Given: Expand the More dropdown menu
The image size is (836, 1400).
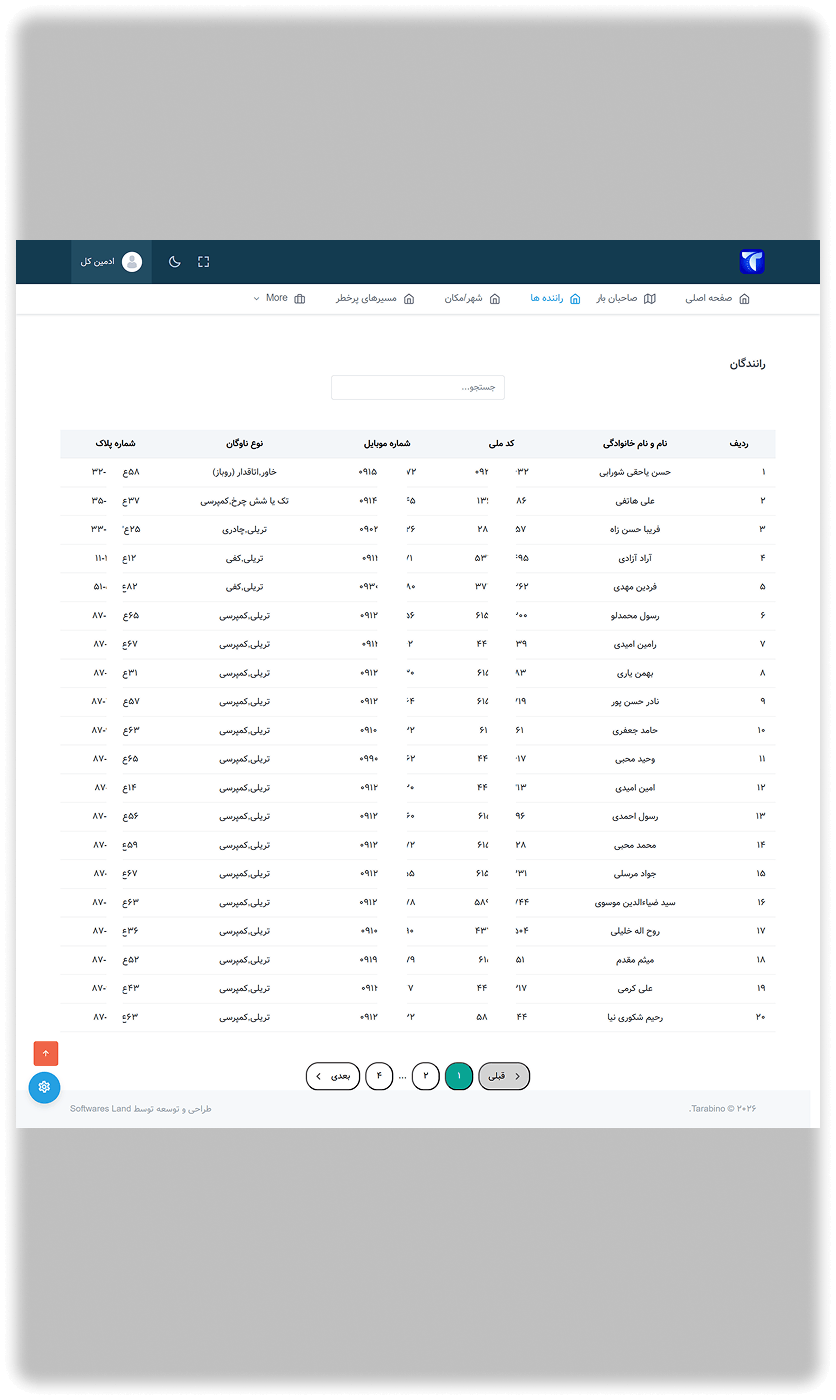Looking at the screenshot, I should click(279, 298).
